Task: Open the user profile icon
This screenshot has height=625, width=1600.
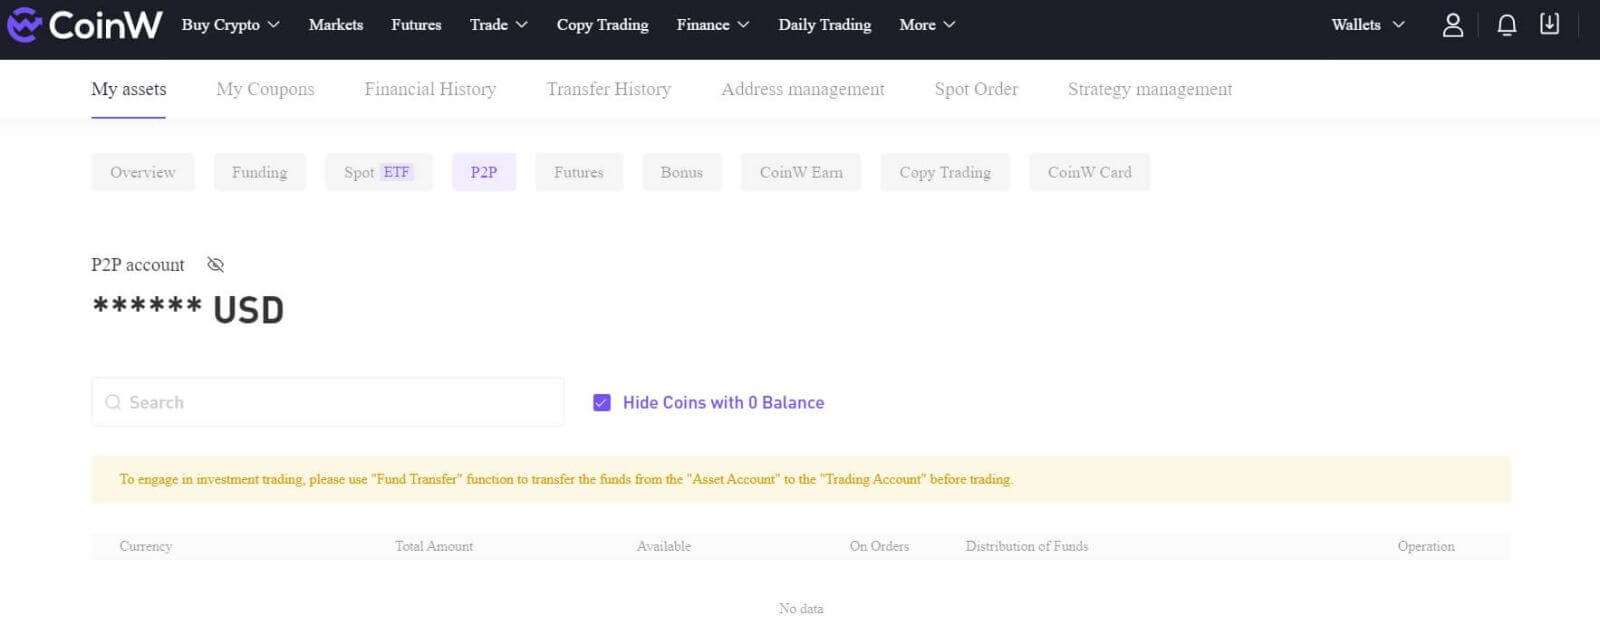Action: click(x=1453, y=25)
